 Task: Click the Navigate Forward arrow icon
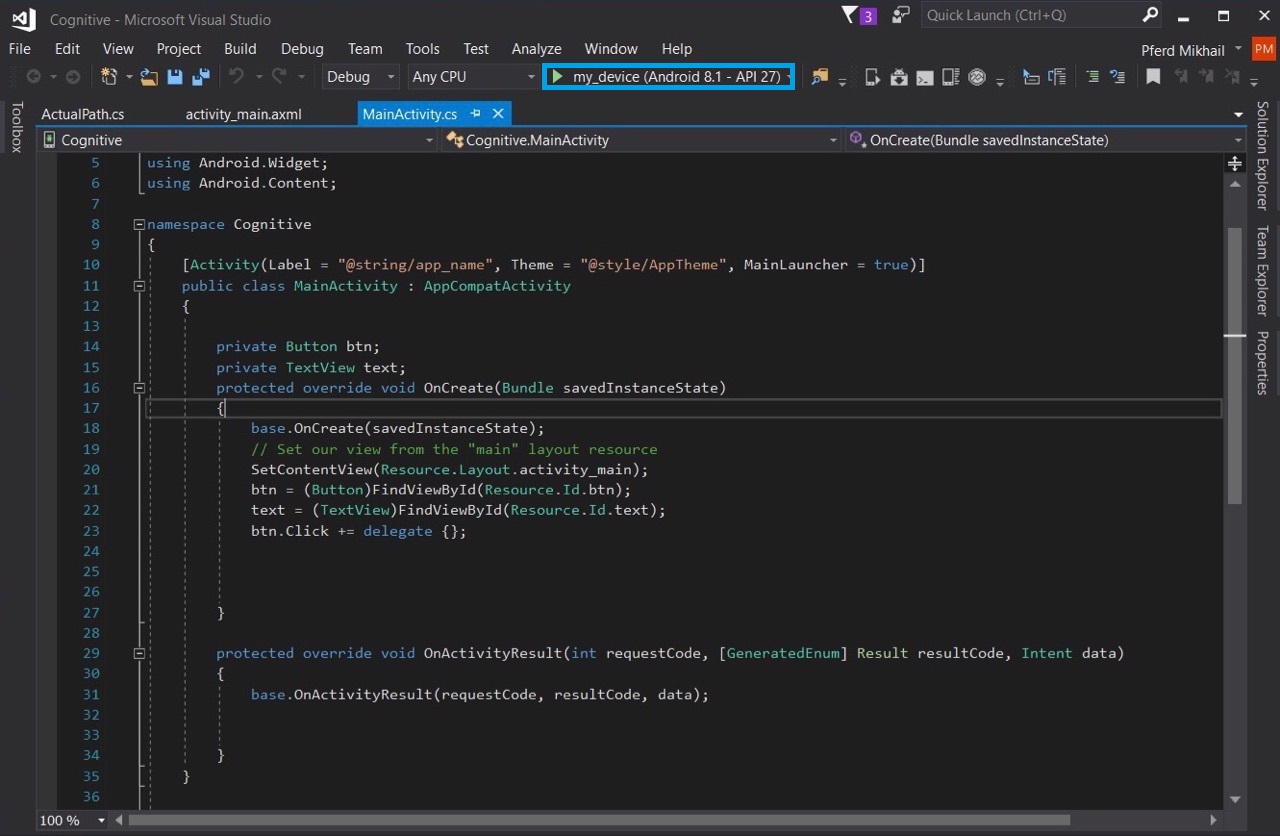click(72, 77)
